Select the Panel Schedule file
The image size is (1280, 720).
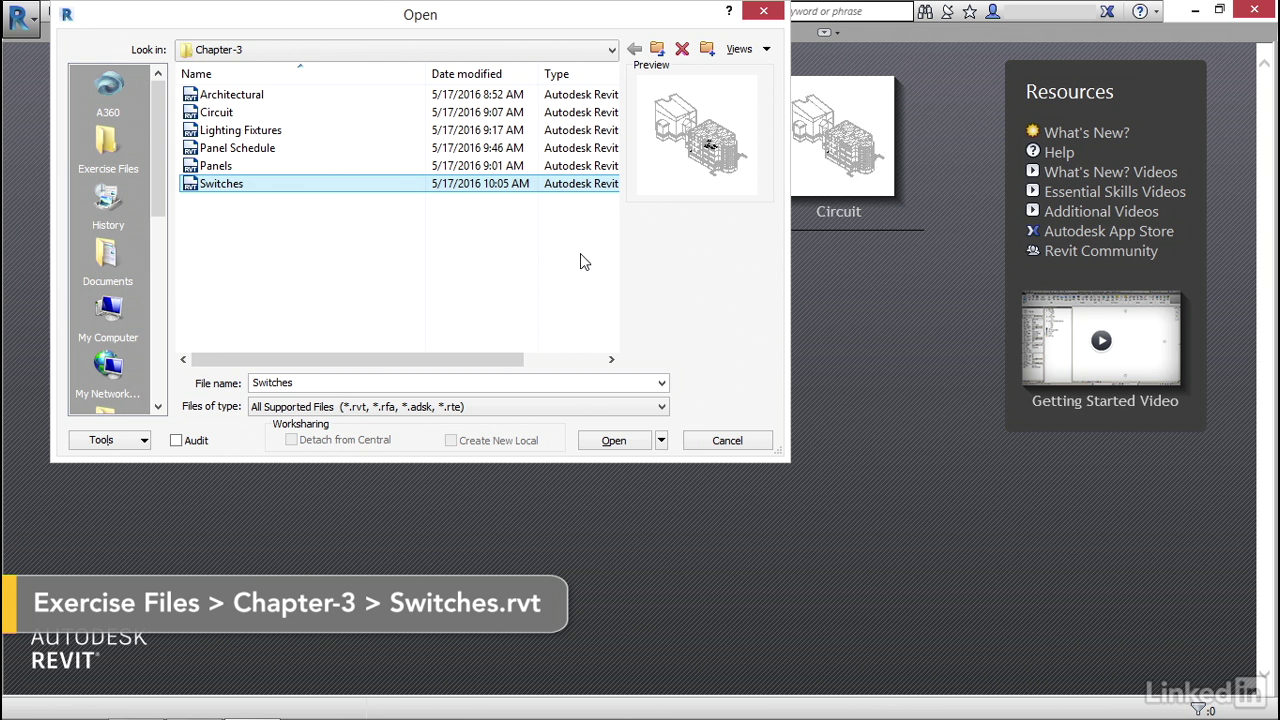point(237,148)
